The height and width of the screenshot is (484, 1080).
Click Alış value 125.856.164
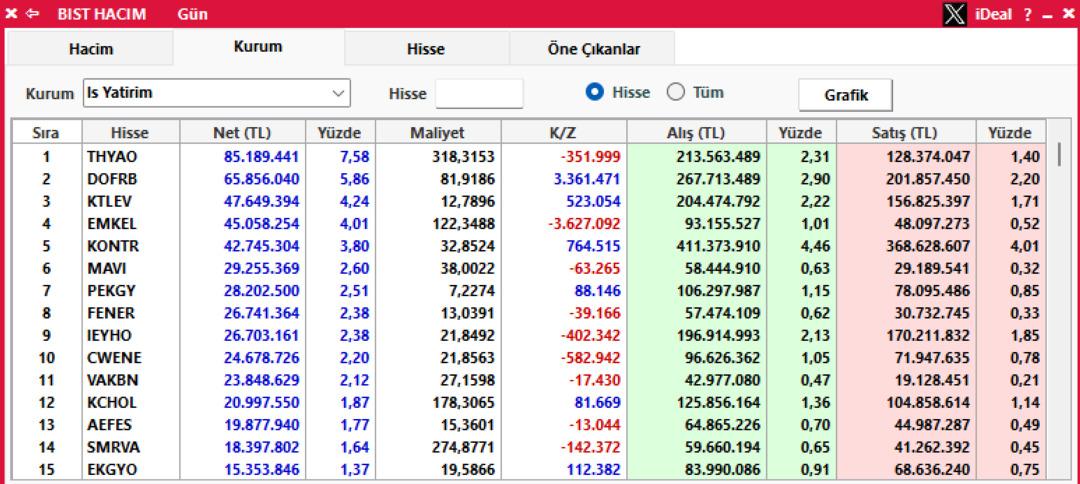point(721,403)
